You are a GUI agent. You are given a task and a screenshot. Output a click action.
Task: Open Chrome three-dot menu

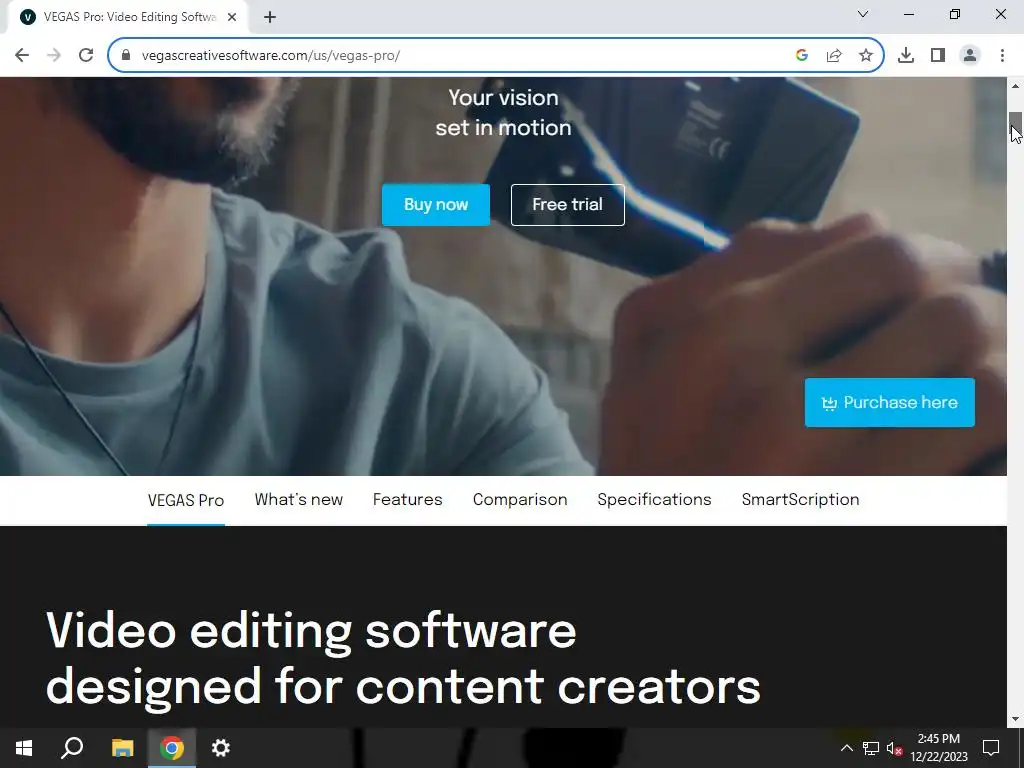(1002, 56)
